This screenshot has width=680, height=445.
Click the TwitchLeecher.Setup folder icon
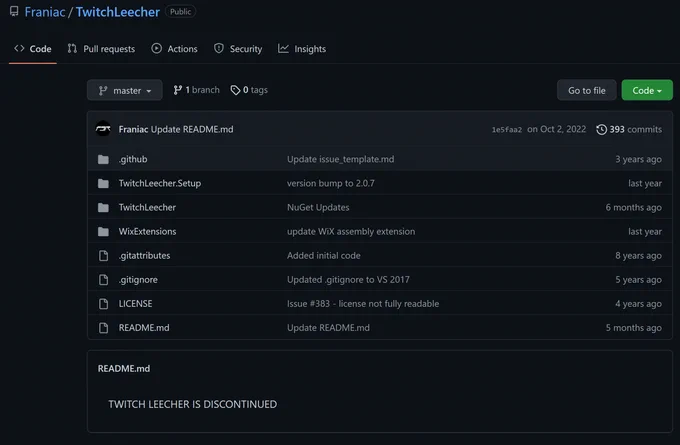pyautogui.click(x=103, y=183)
